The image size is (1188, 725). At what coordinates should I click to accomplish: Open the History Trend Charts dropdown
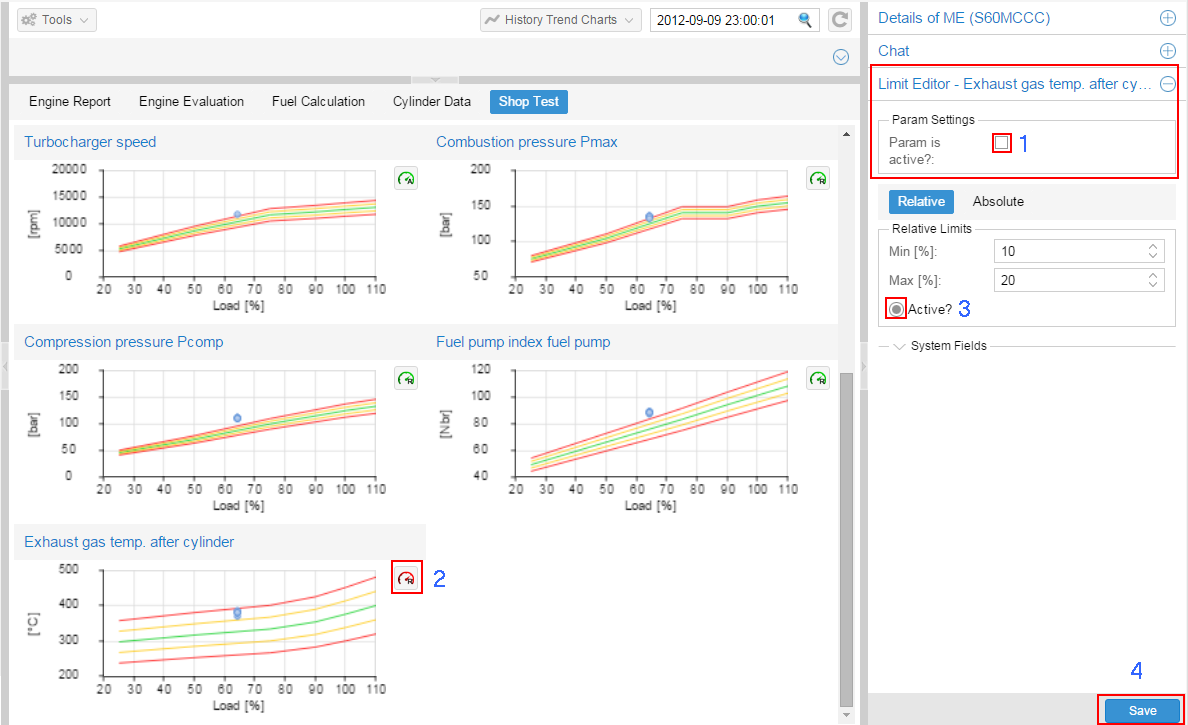coord(561,20)
